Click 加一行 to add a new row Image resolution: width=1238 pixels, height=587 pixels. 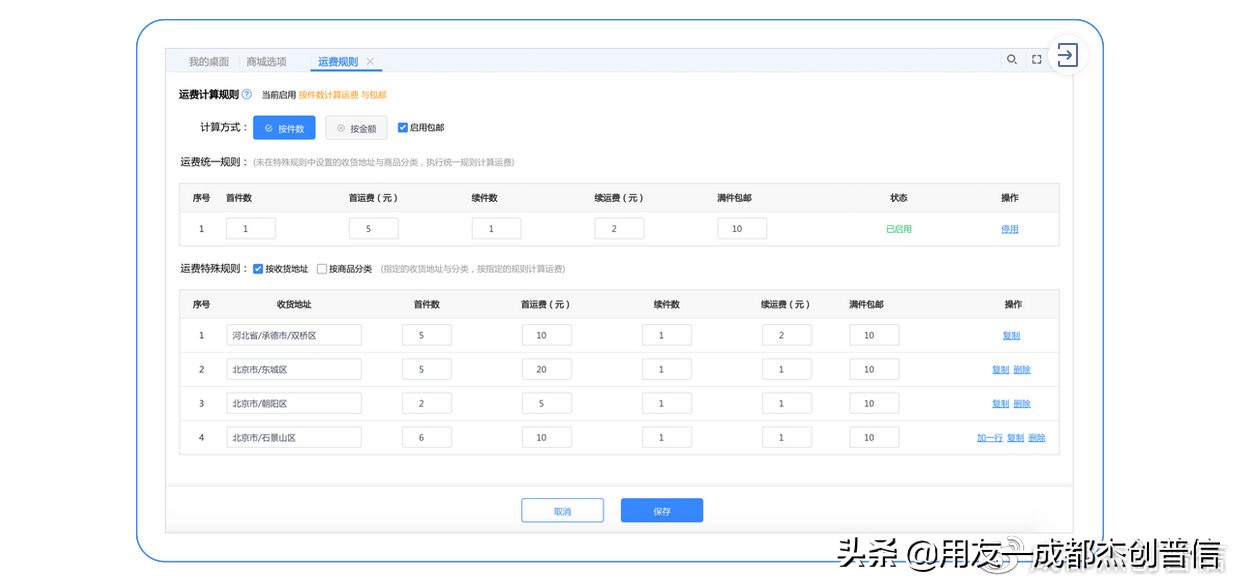988,437
